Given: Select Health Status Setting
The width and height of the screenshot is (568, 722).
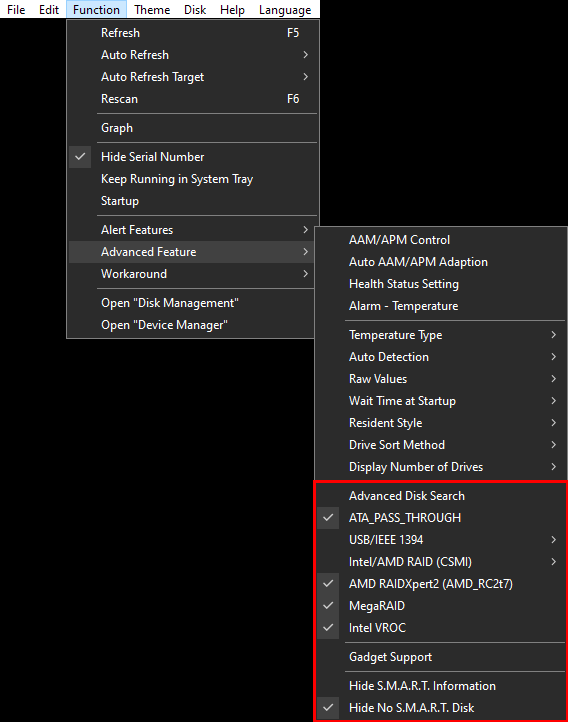Looking at the screenshot, I should [x=441, y=284].
